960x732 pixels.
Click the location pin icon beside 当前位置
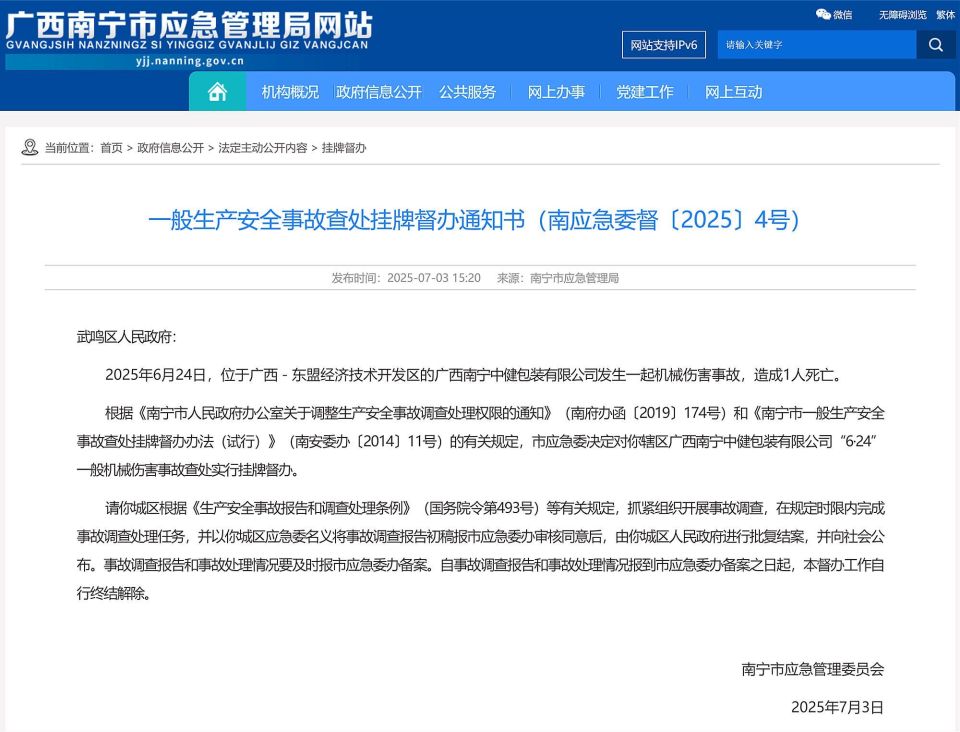(x=29, y=148)
